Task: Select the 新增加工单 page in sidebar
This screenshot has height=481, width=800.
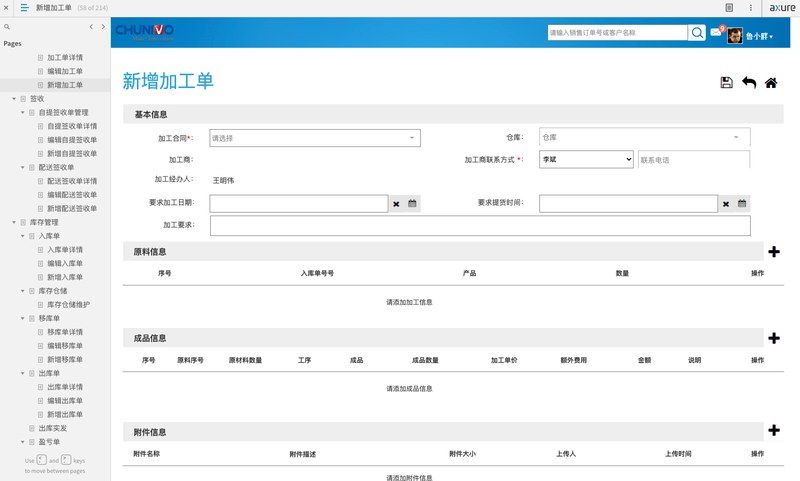Action: click(x=65, y=85)
